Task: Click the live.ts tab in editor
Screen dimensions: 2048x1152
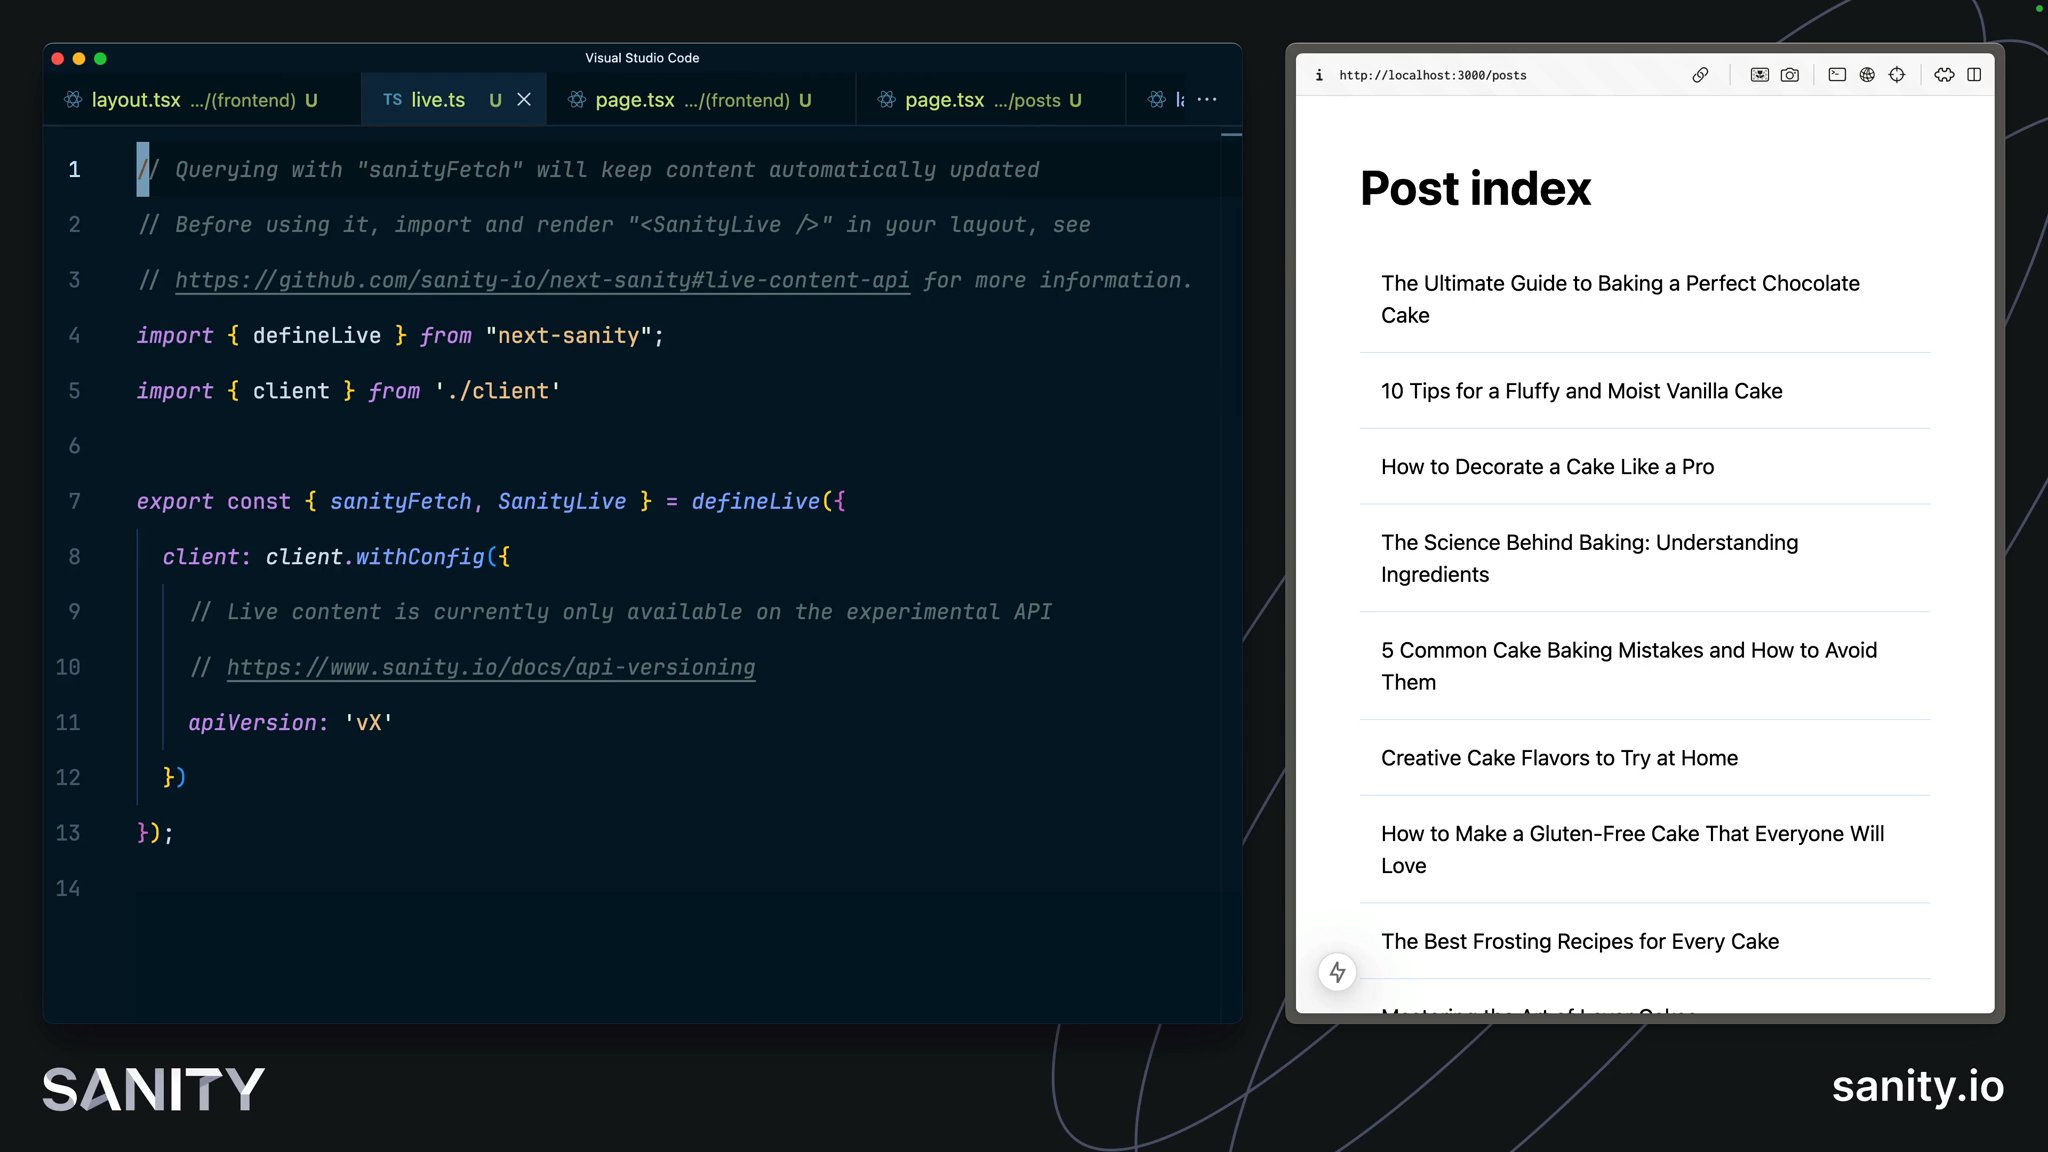Action: coord(437,100)
